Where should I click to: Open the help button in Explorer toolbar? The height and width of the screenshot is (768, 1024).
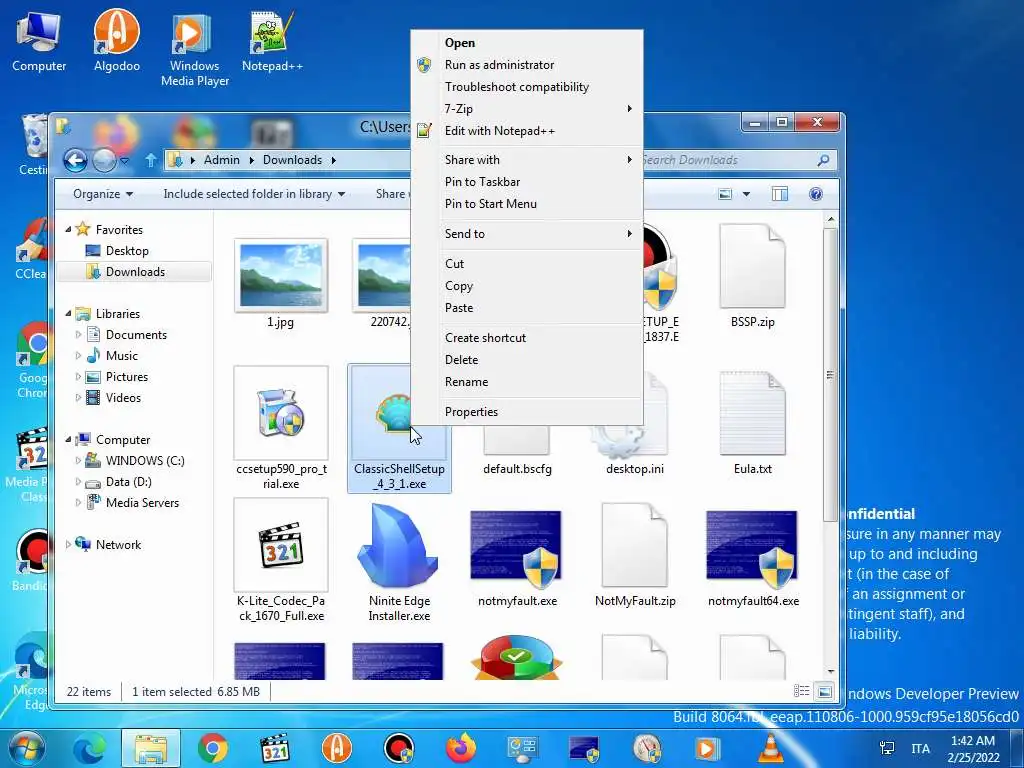816,194
